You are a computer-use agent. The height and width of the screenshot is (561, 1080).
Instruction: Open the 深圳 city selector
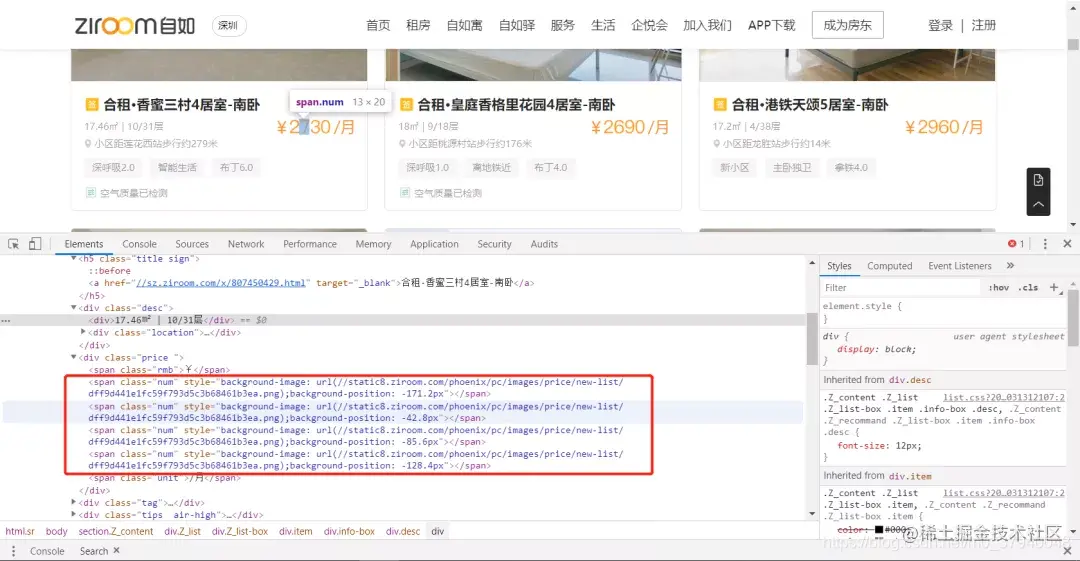[x=228, y=26]
